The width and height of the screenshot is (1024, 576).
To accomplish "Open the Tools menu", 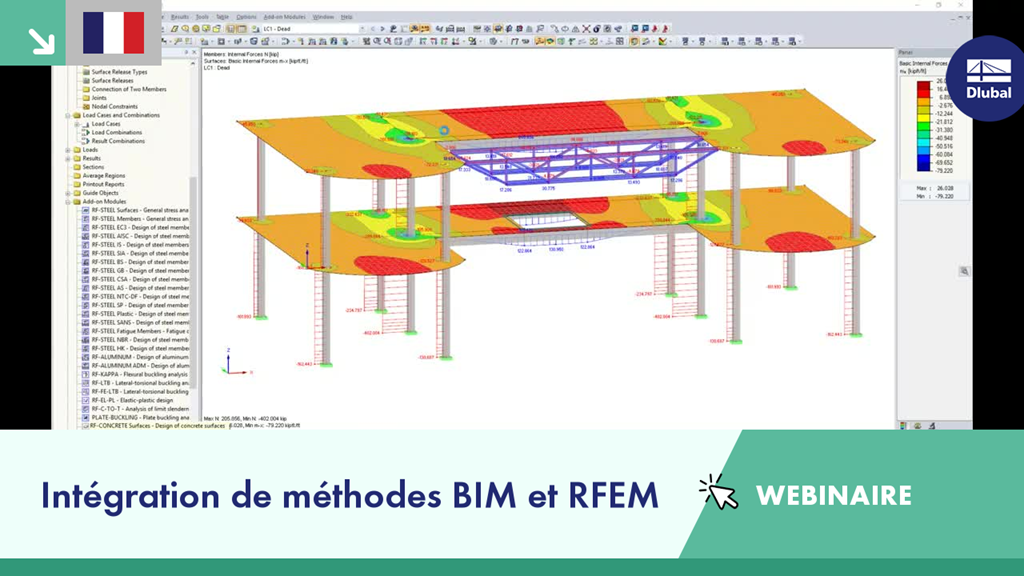I will [x=202, y=17].
